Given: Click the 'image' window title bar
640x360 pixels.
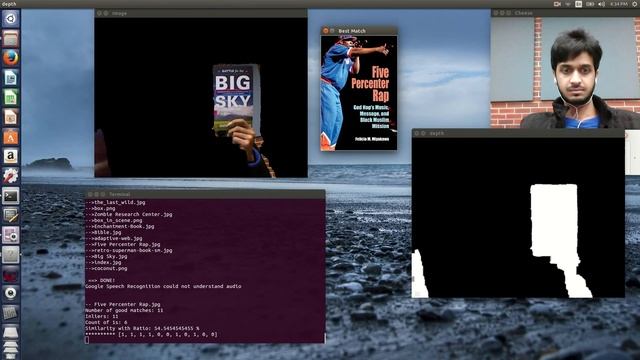Looking at the screenshot, I should 201,13.
